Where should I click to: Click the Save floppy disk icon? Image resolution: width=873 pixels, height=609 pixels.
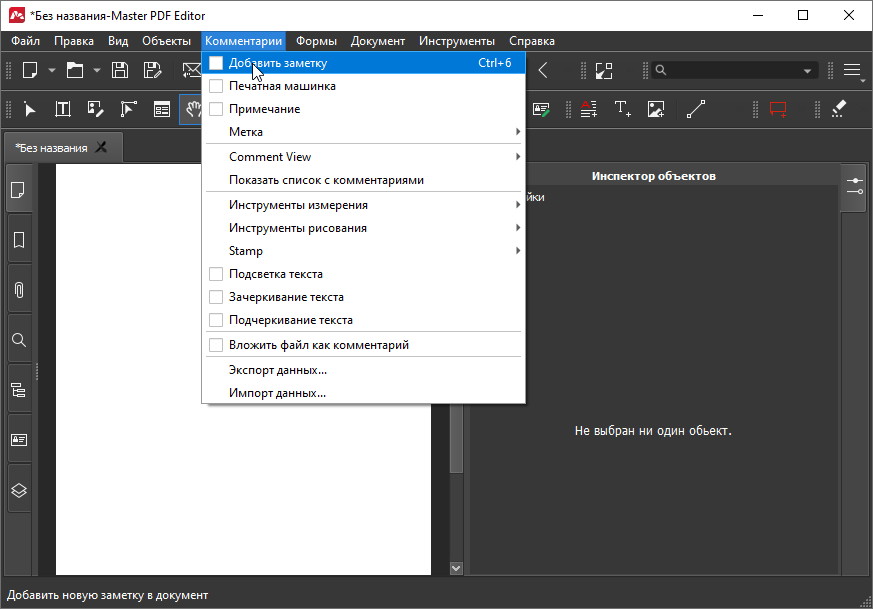pyautogui.click(x=120, y=71)
